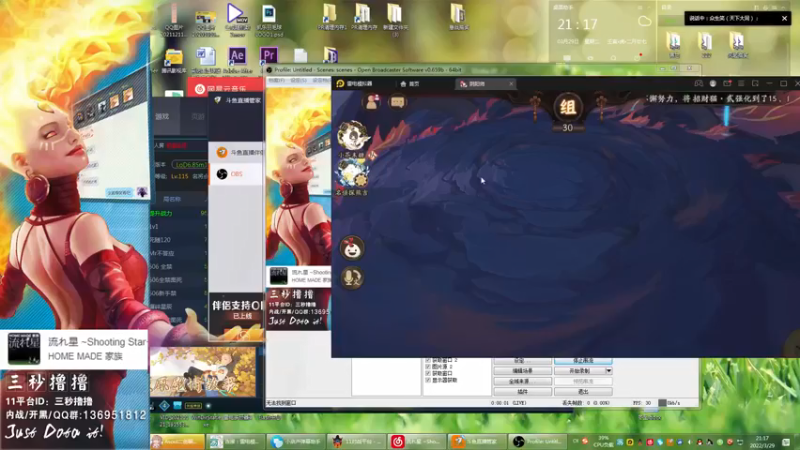Click the 小葫芦弹幕助手 taskbar button
This screenshot has height=450, width=800.
296,441
